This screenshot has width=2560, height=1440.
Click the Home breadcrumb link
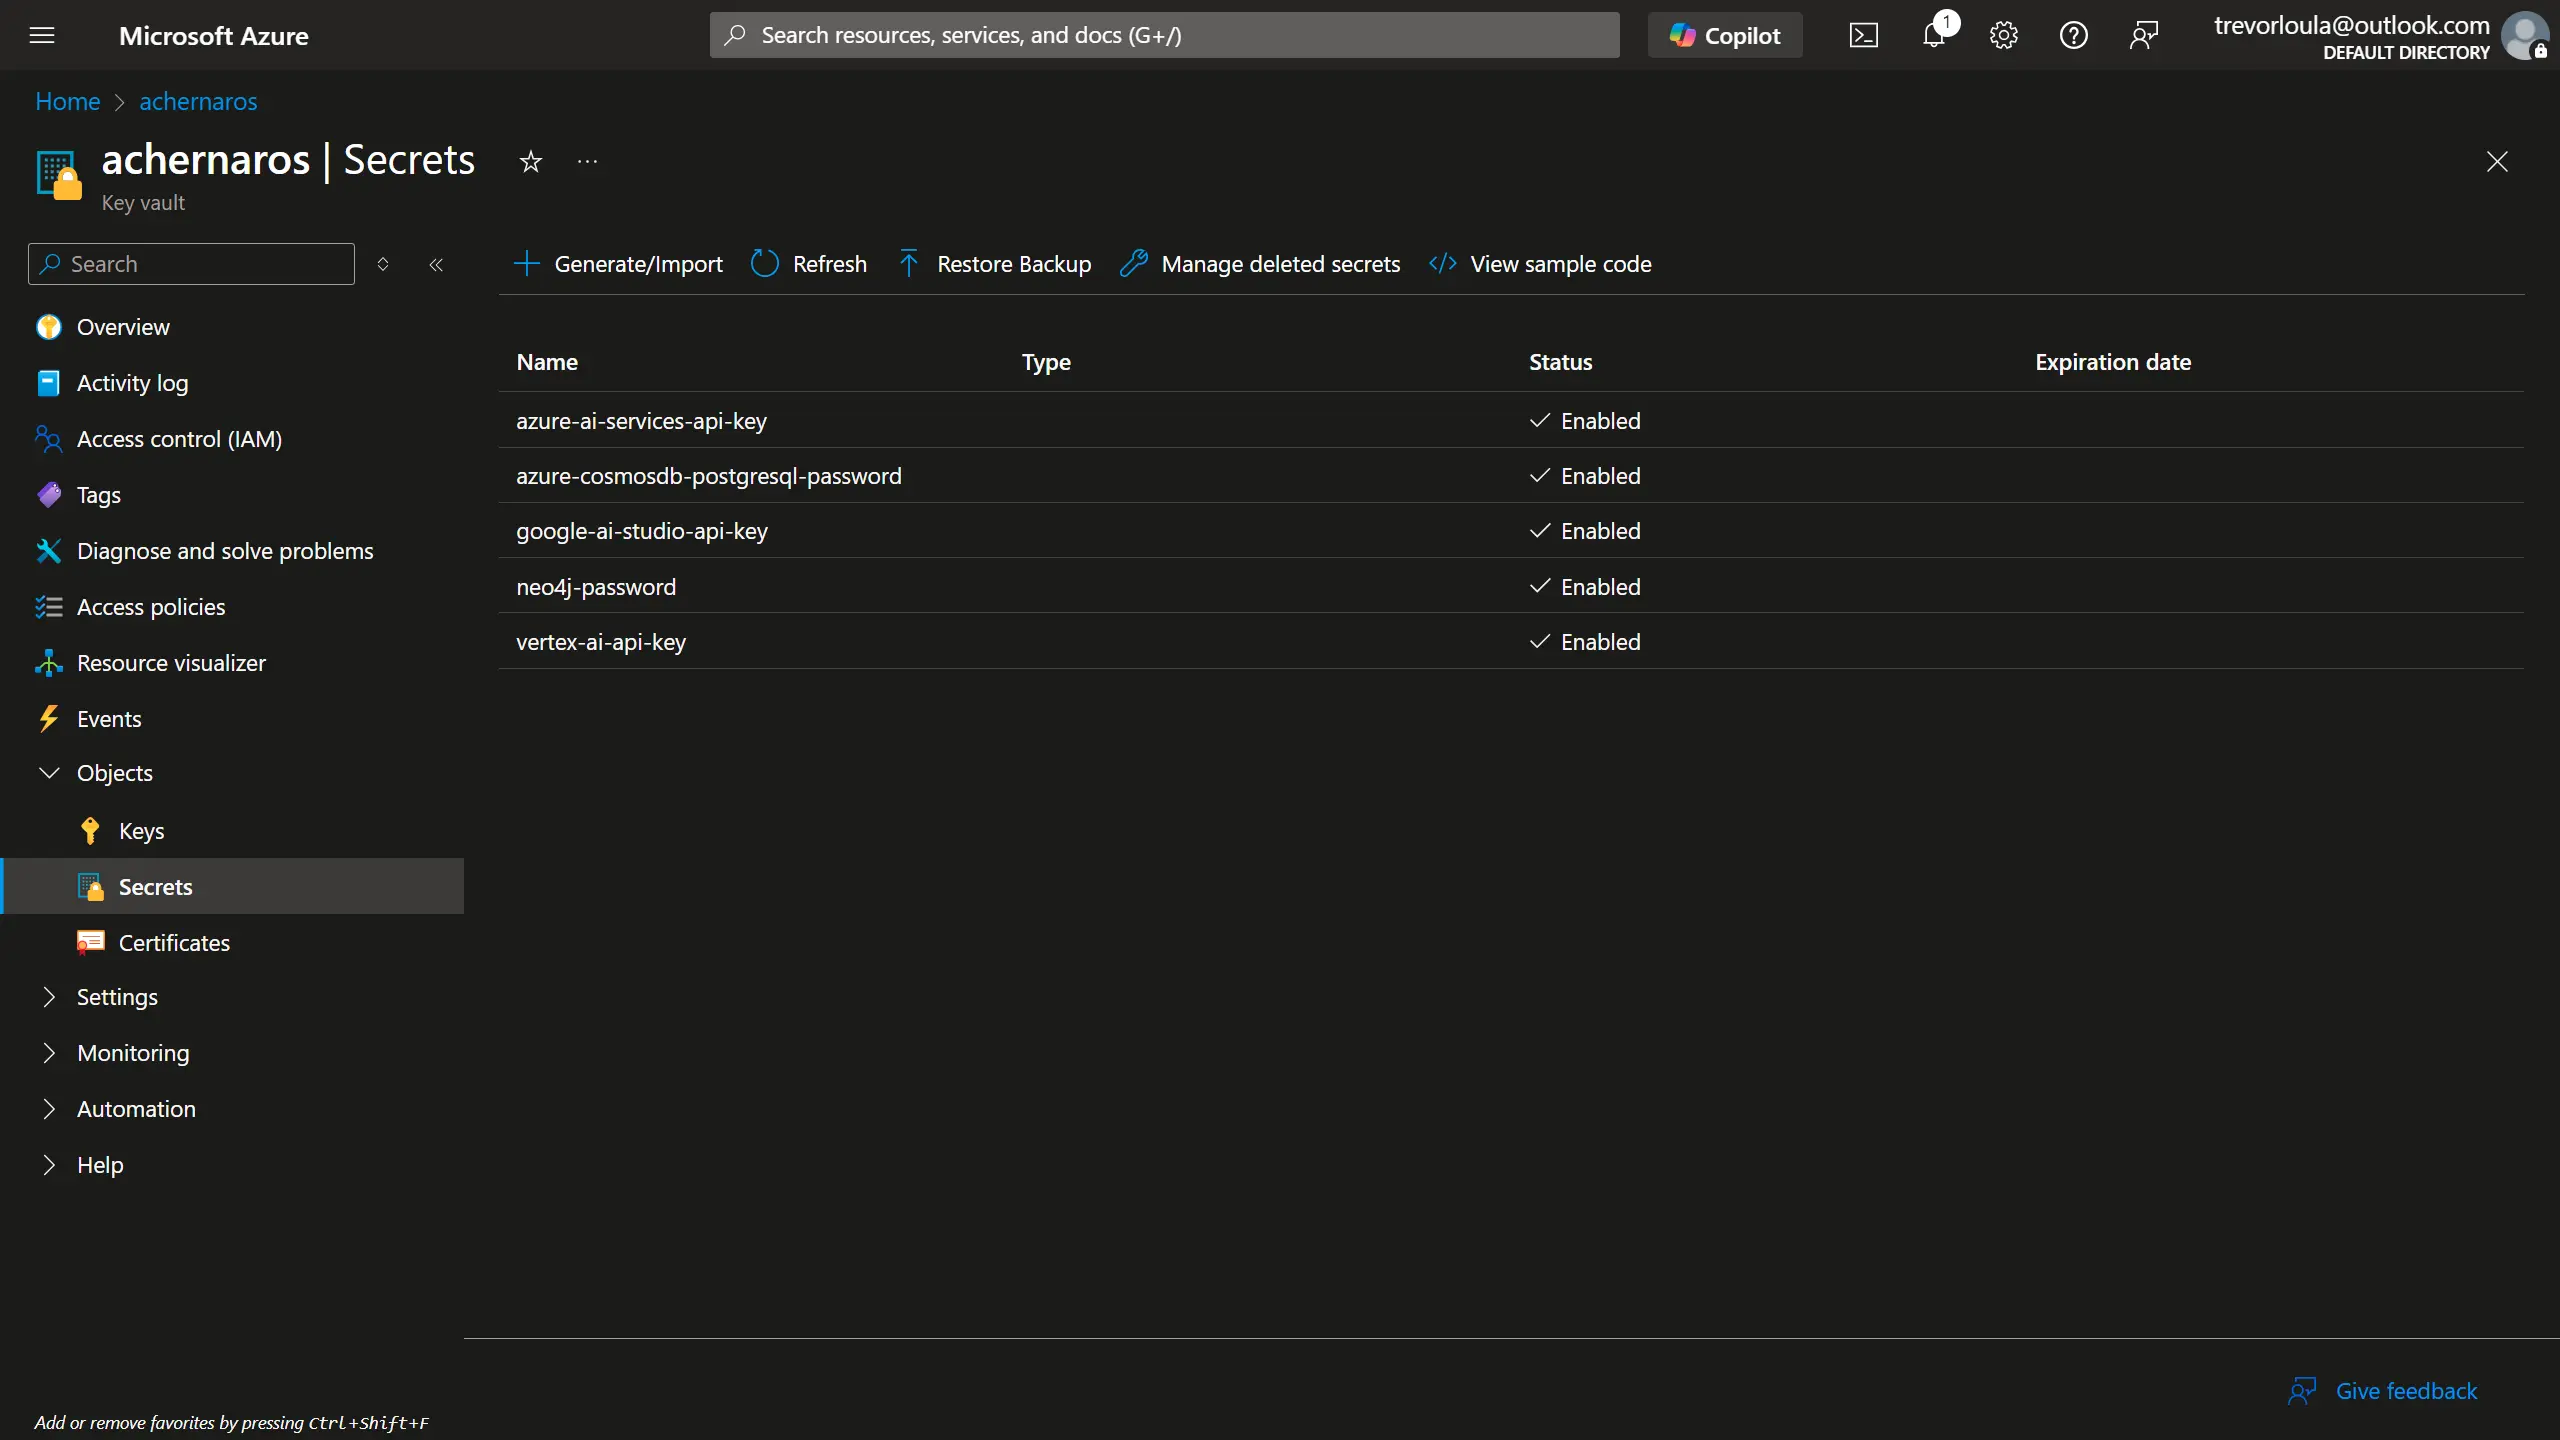coord(68,101)
